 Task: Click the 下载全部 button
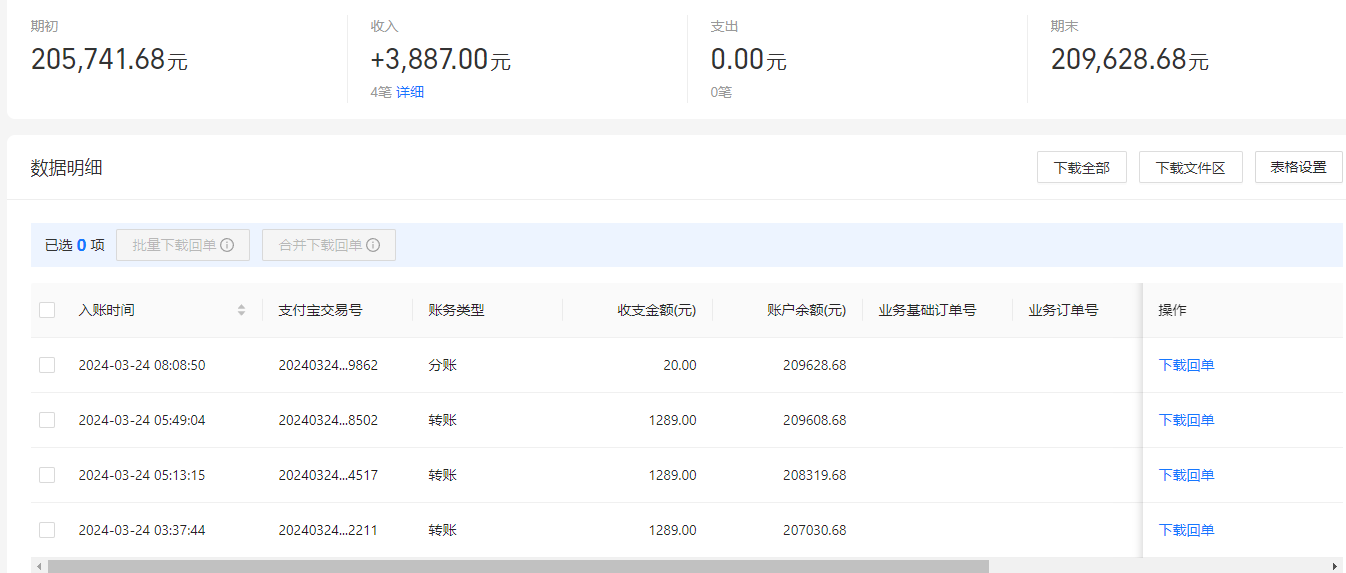(x=1082, y=167)
